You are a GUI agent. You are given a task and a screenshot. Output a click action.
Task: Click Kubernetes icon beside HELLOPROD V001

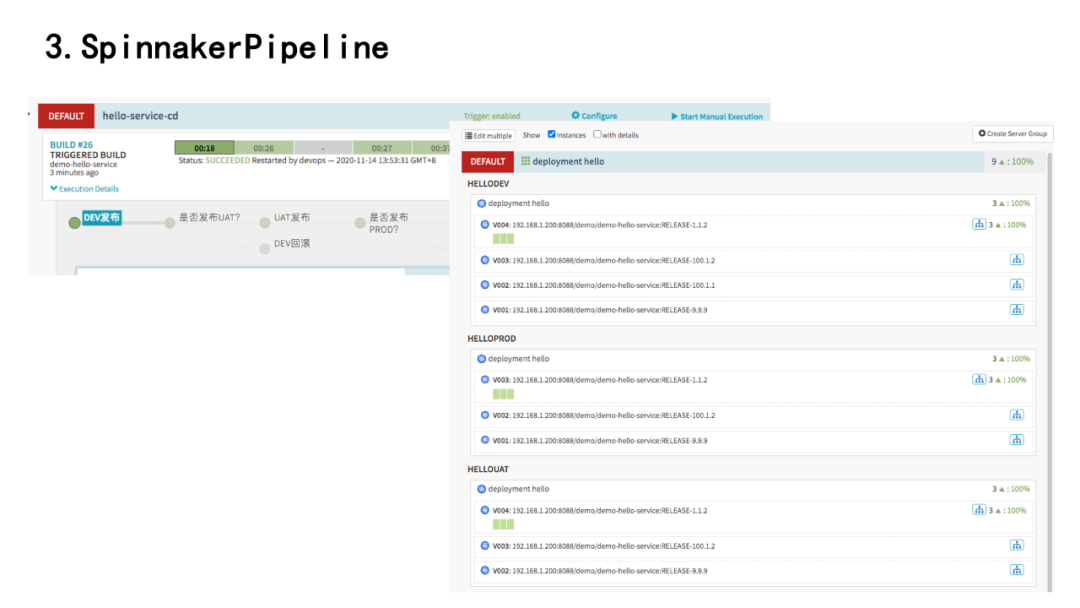pyautogui.click(x=485, y=440)
